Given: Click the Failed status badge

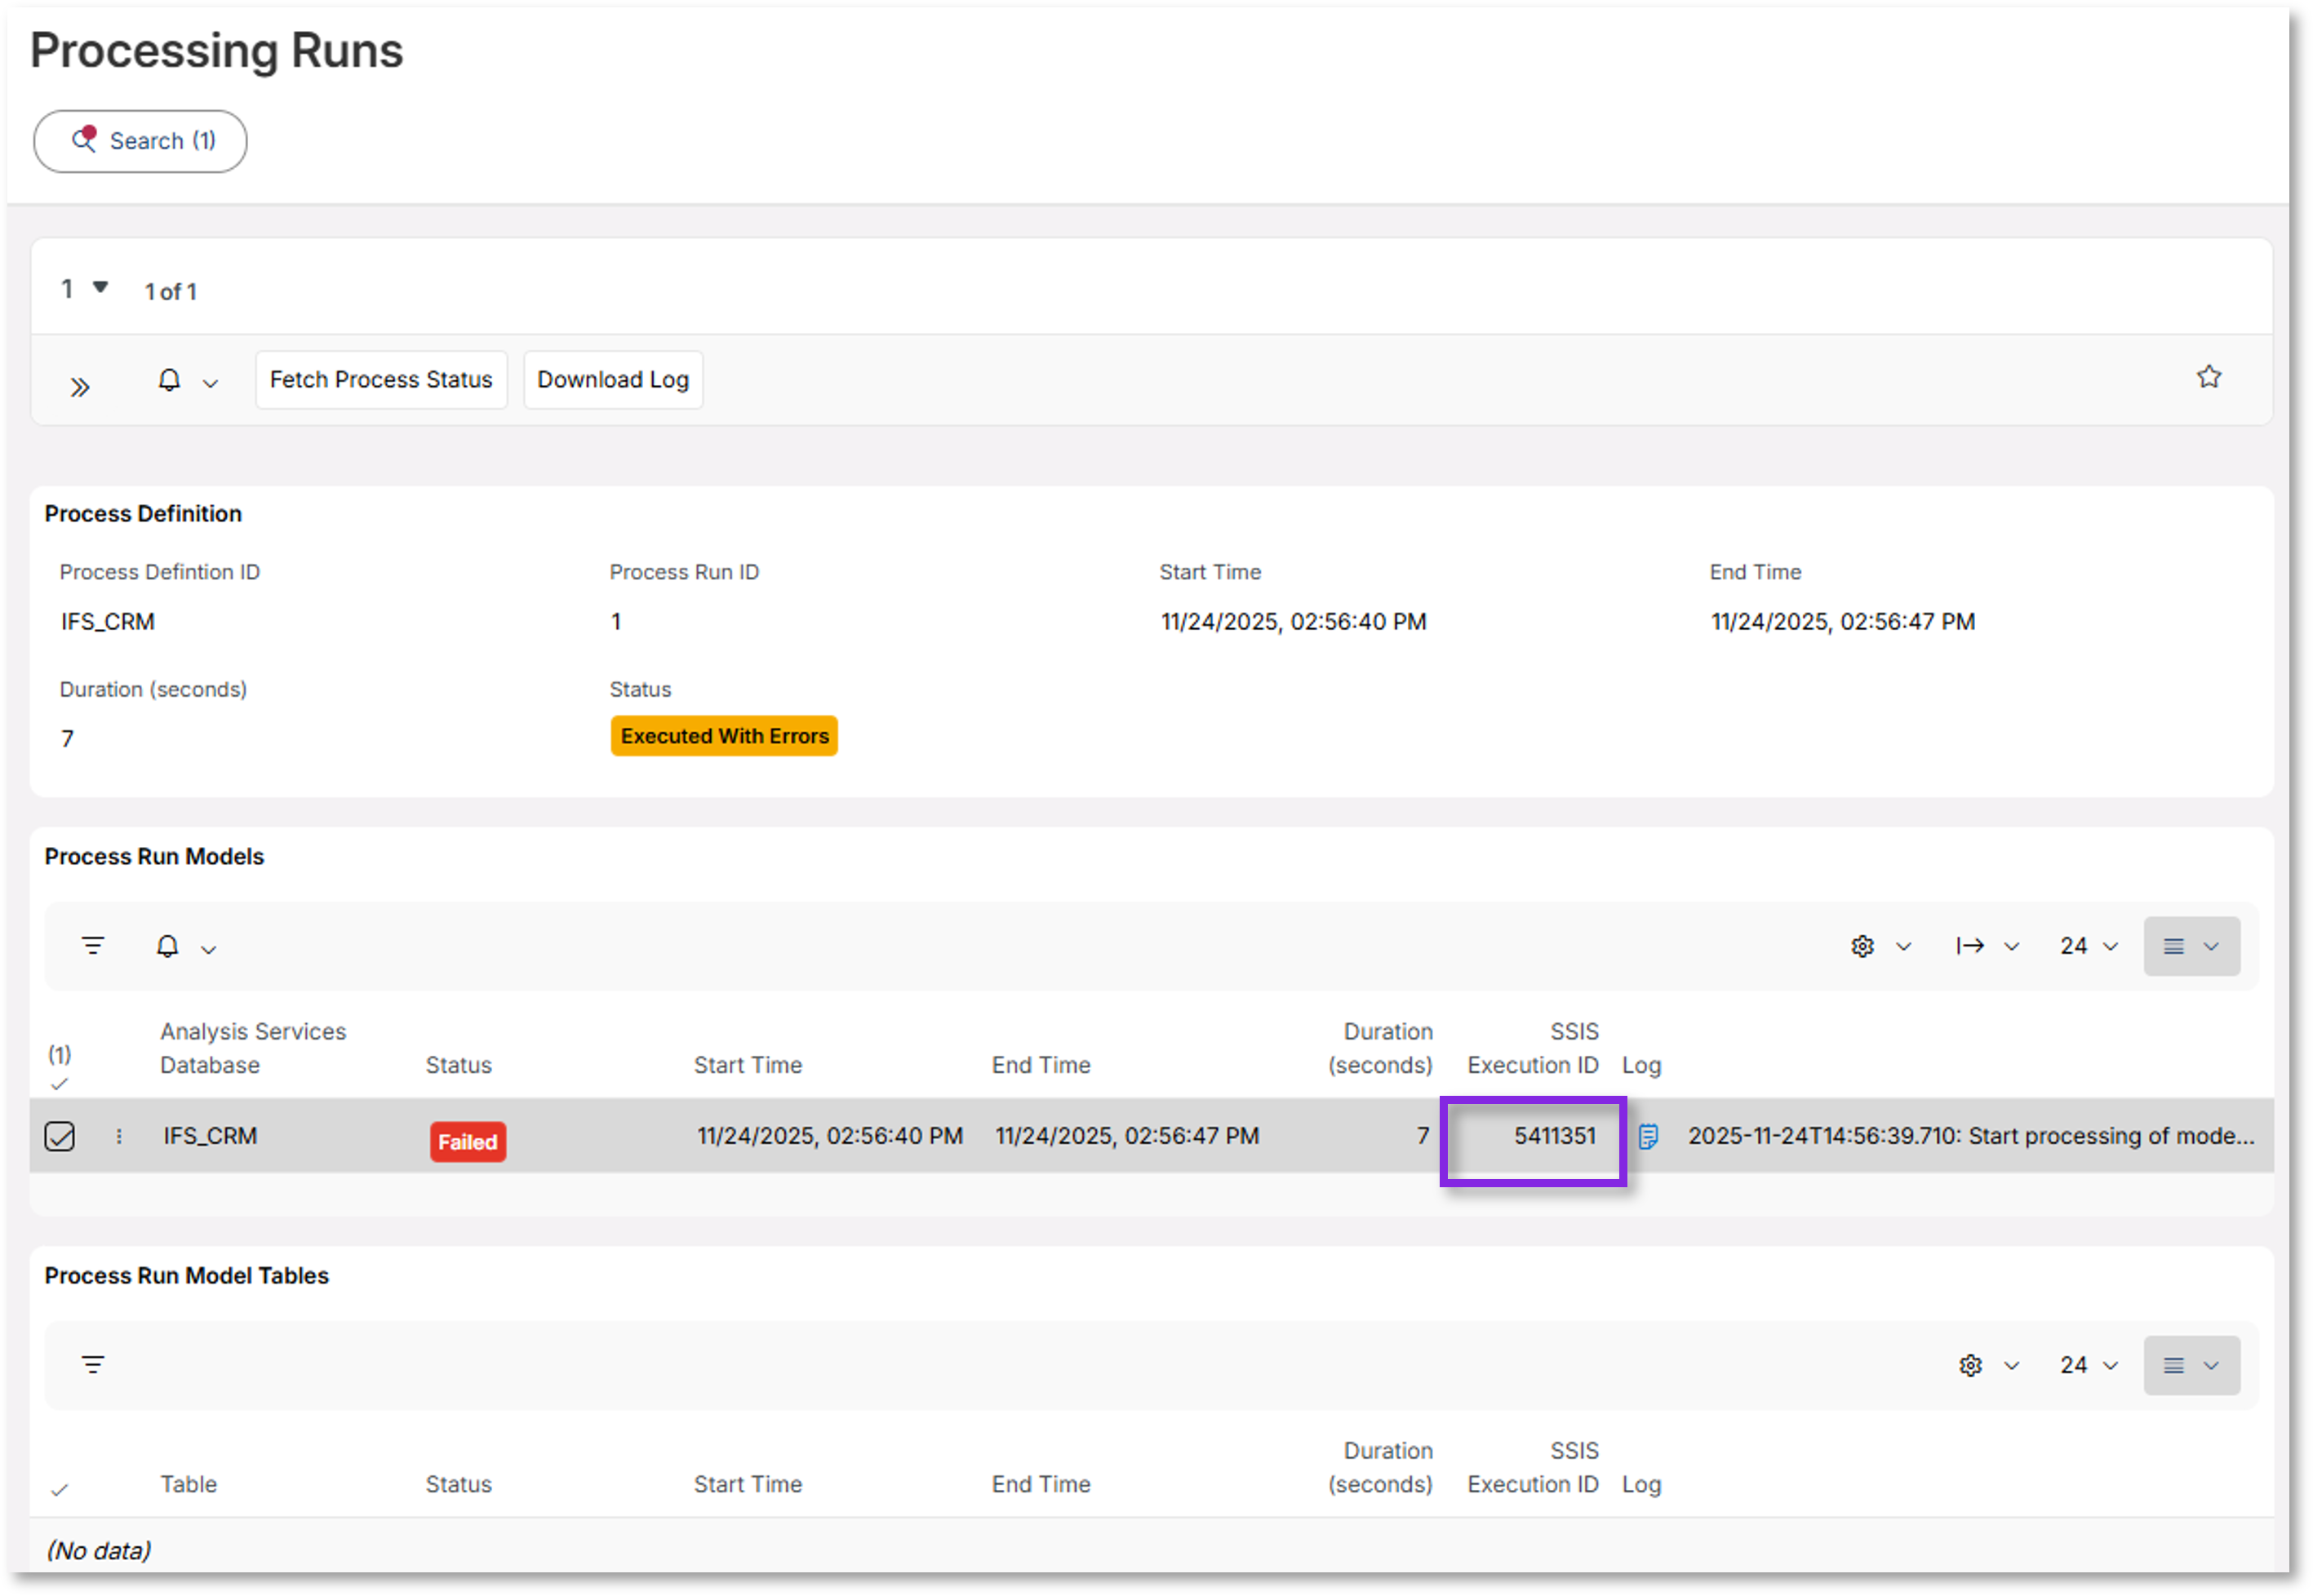Looking at the screenshot, I should 468,1142.
